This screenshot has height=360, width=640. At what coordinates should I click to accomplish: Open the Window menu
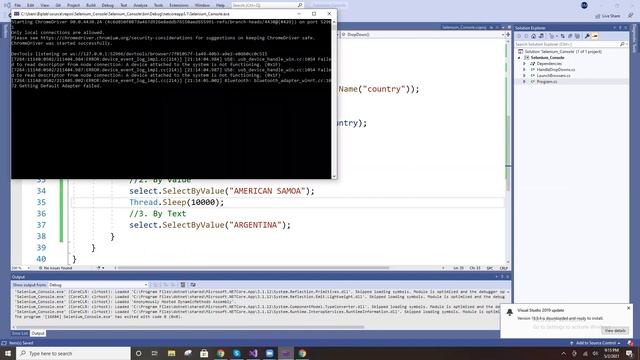[202, 5]
